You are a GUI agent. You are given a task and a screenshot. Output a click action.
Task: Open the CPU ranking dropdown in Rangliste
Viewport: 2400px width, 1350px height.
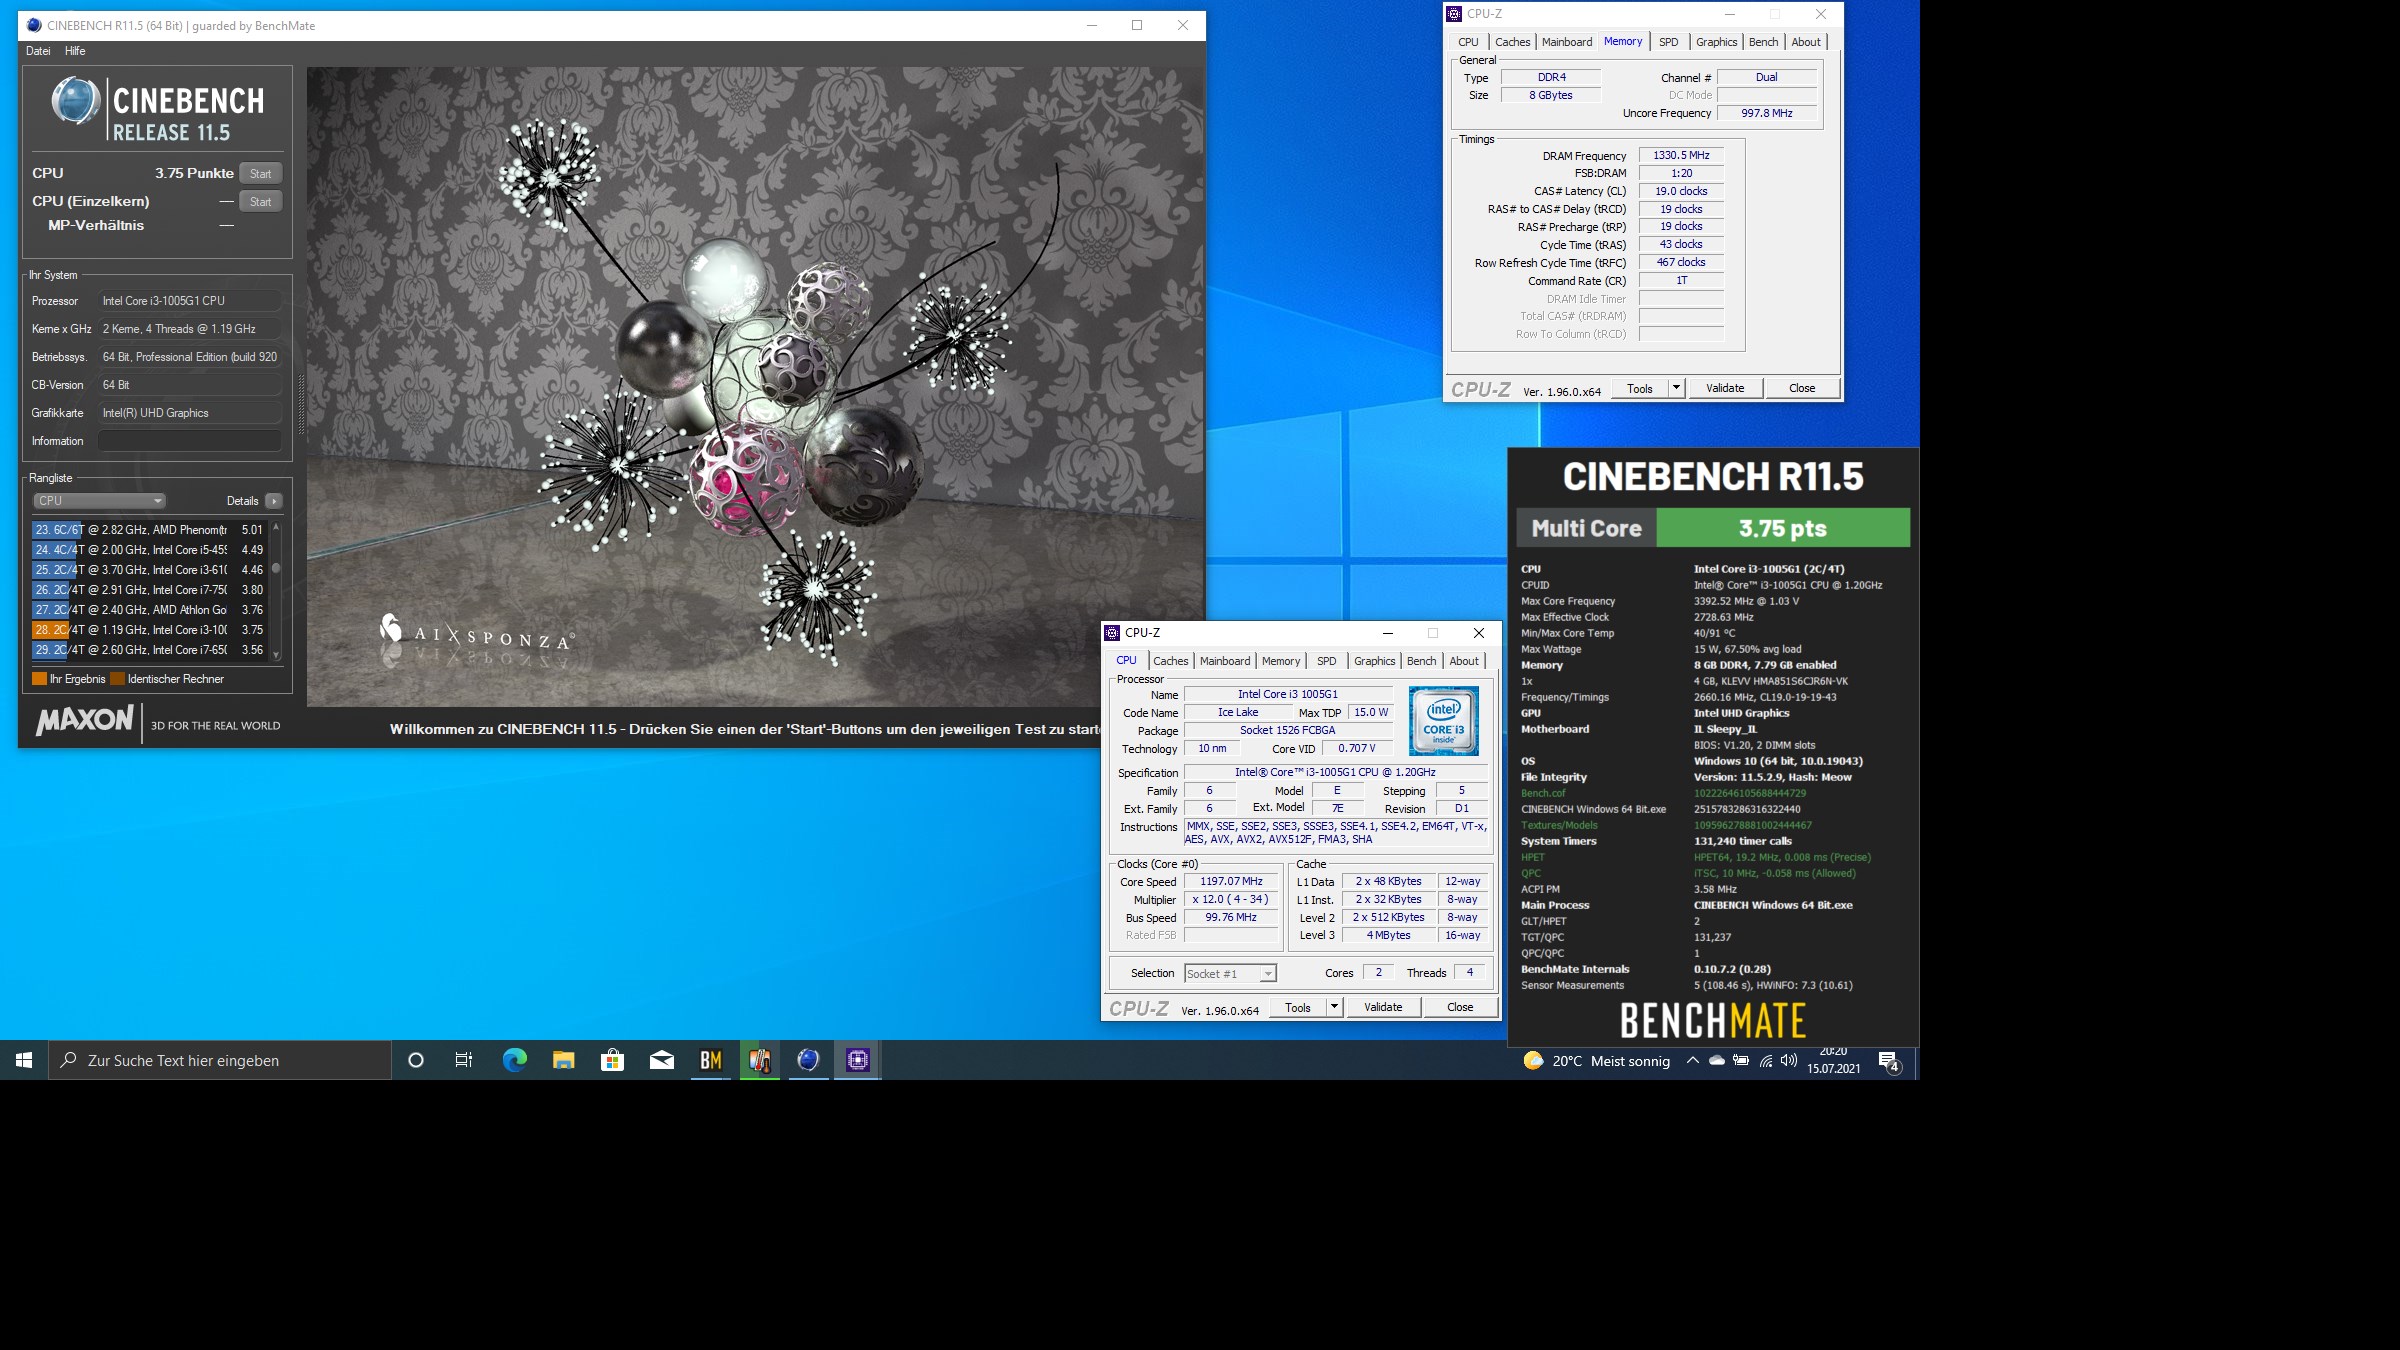(x=98, y=501)
